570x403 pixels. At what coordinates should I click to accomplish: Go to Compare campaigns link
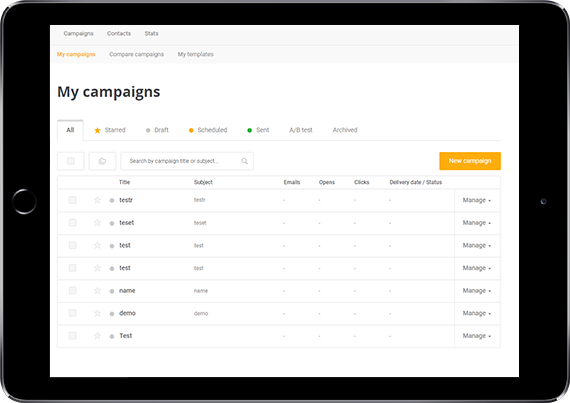136,54
